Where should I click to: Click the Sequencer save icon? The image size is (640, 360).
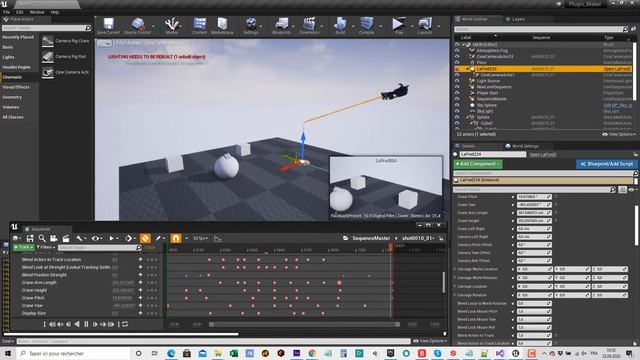(30, 238)
